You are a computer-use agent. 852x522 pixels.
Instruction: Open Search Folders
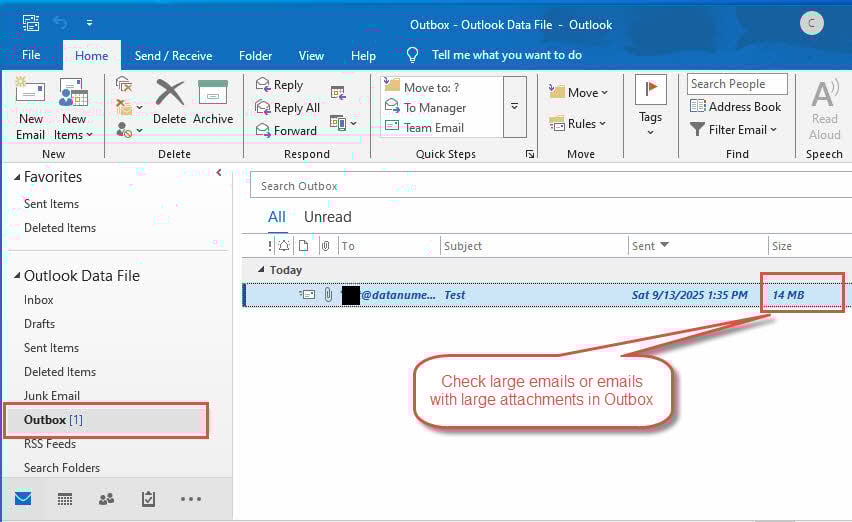(x=62, y=468)
